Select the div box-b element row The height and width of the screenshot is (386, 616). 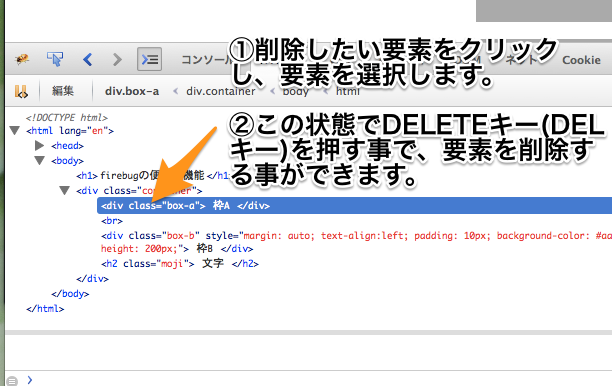356,242
